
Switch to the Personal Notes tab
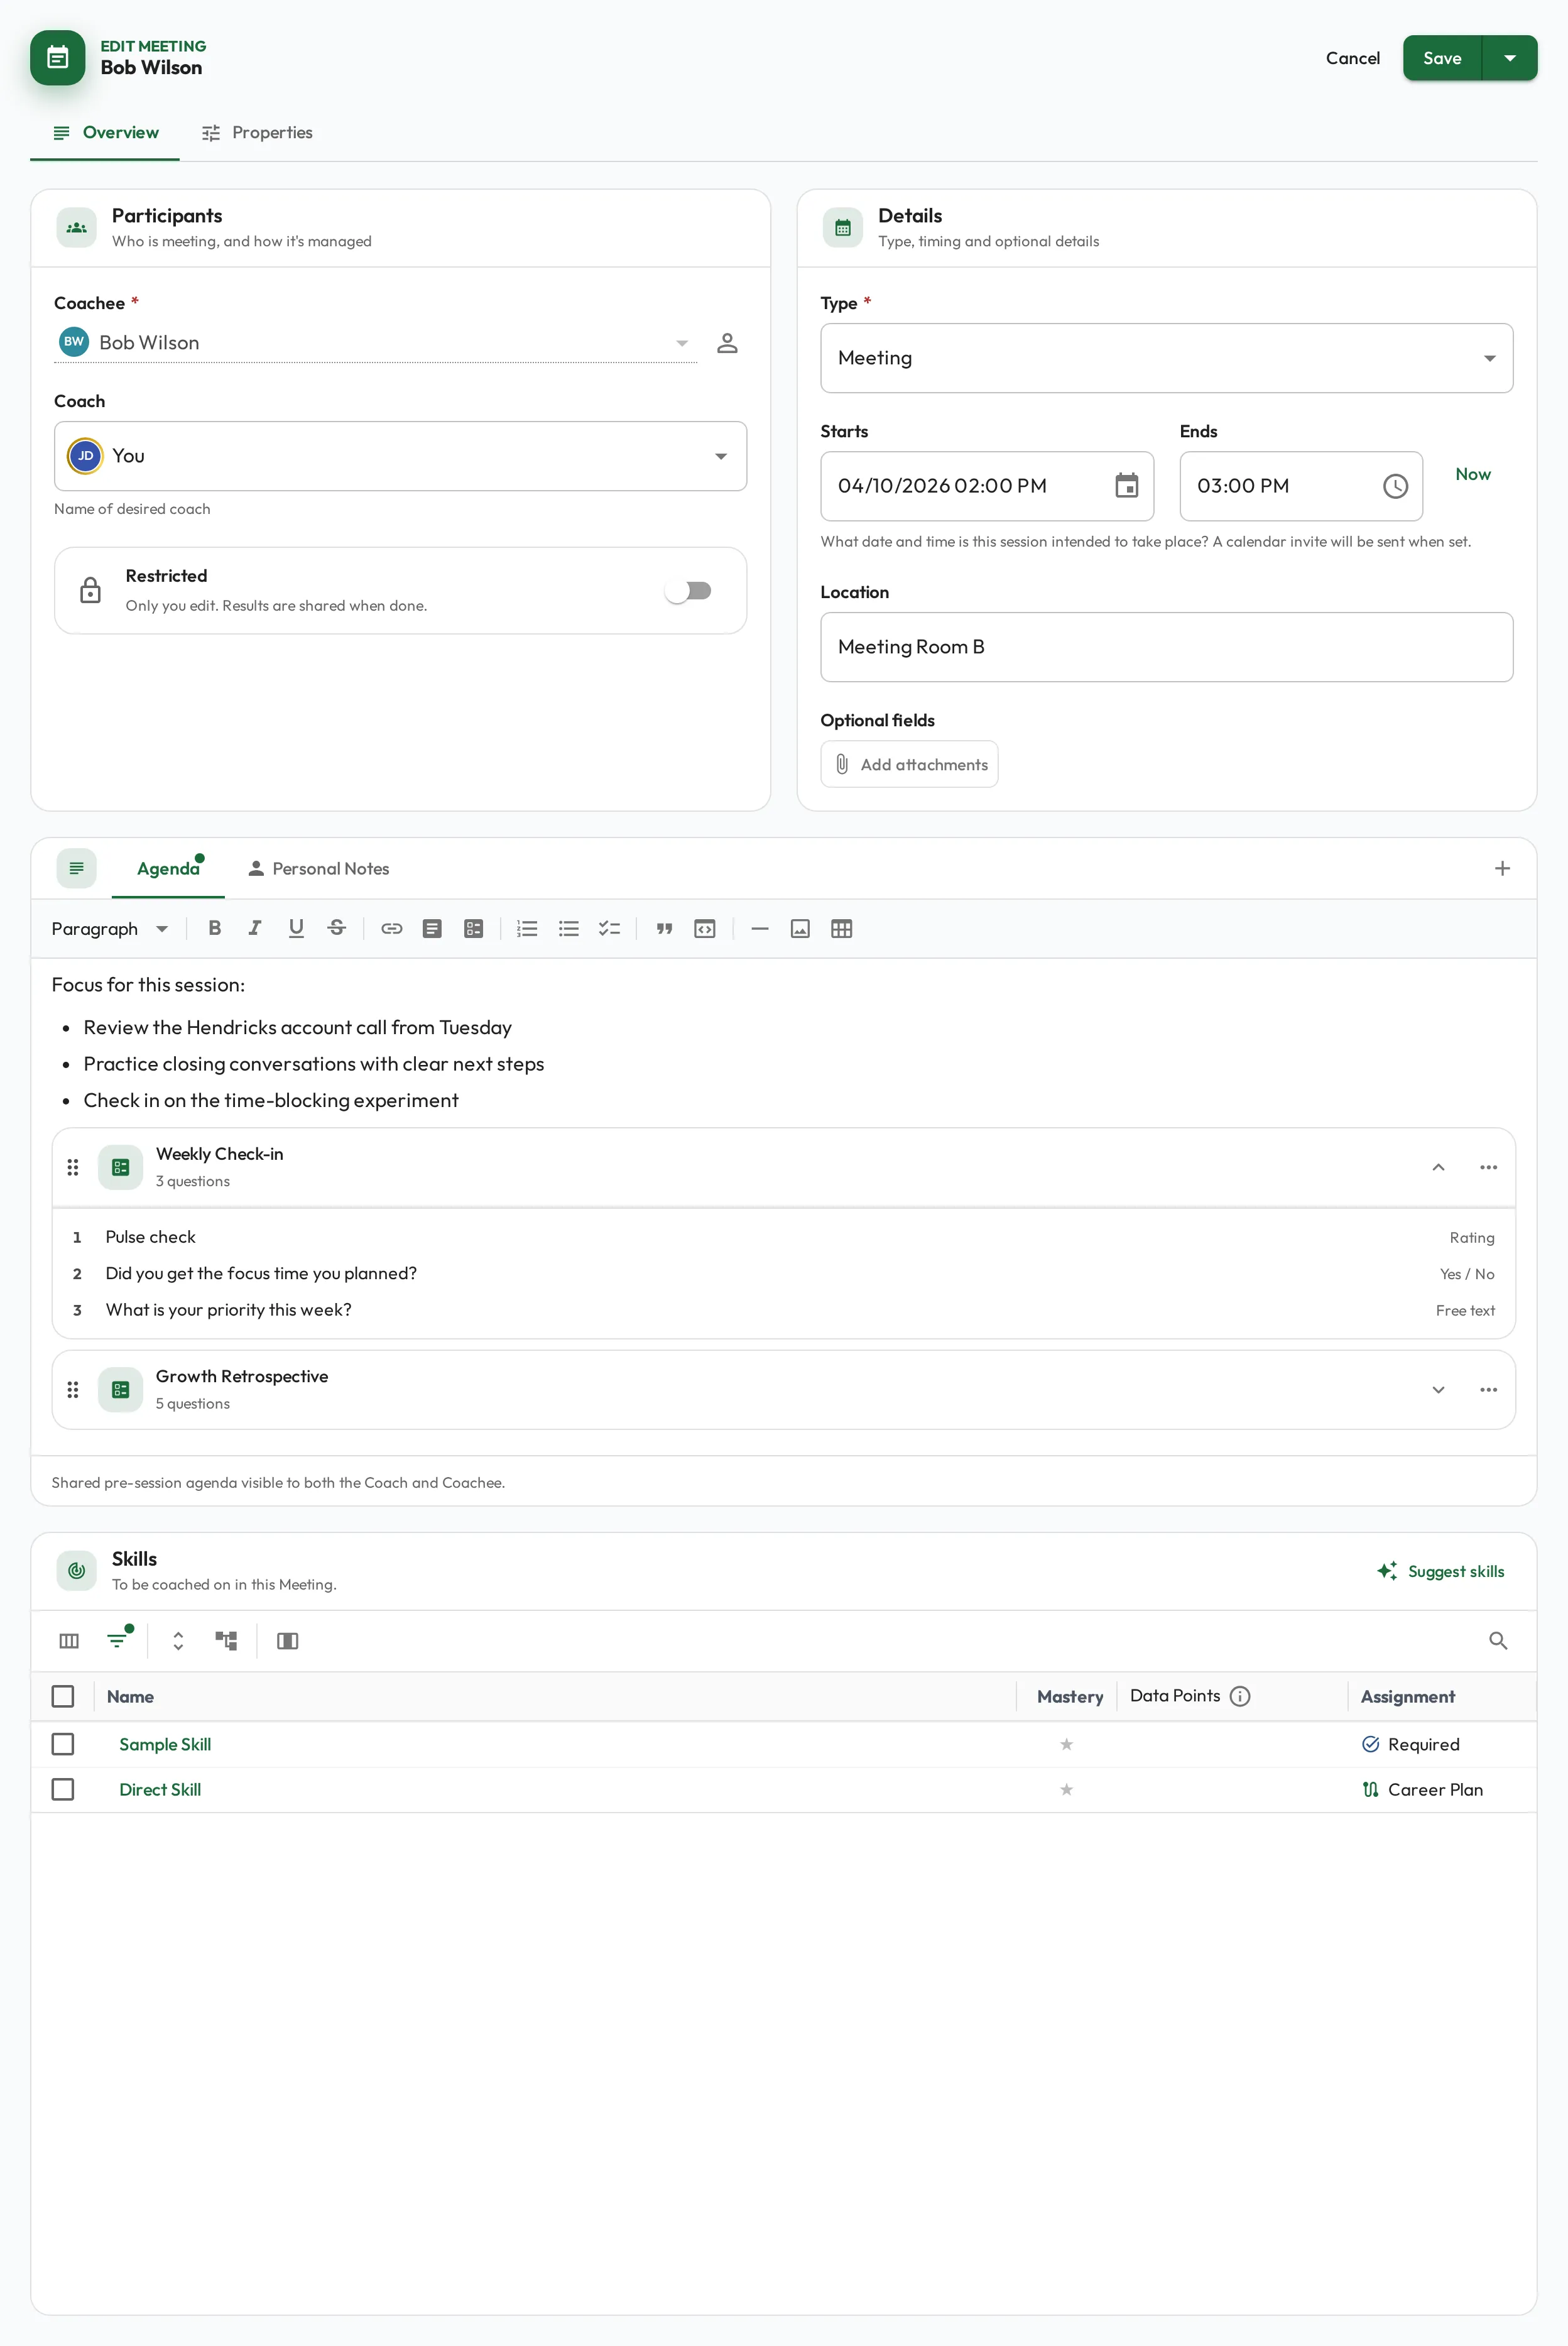pyautogui.click(x=318, y=869)
